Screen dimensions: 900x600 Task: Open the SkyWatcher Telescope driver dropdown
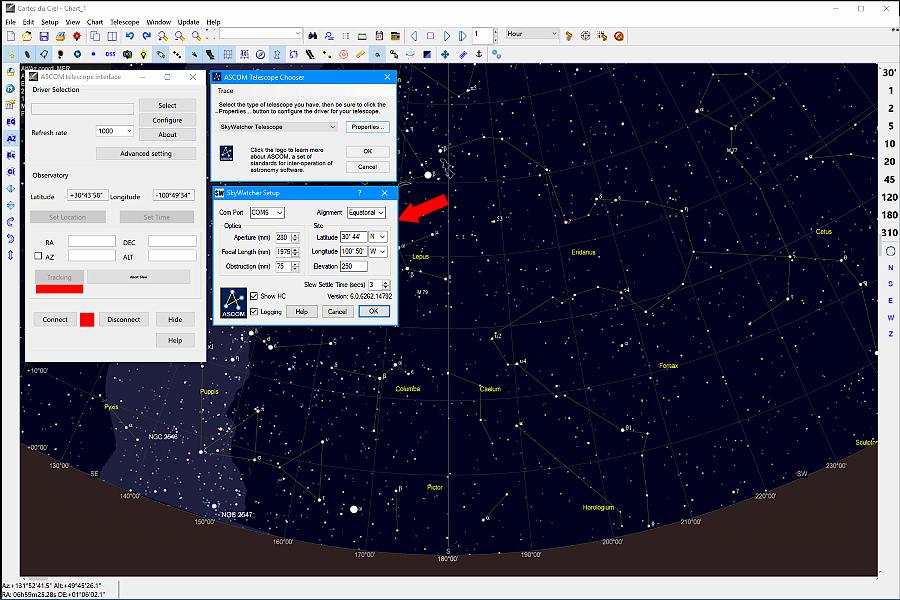[277, 127]
